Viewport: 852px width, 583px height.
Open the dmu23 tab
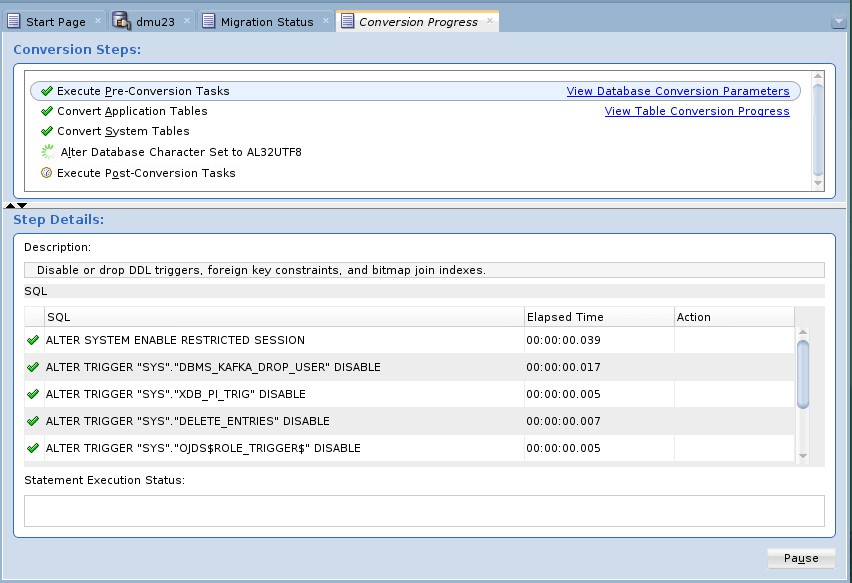pyautogui.click(x=155, y=22)
